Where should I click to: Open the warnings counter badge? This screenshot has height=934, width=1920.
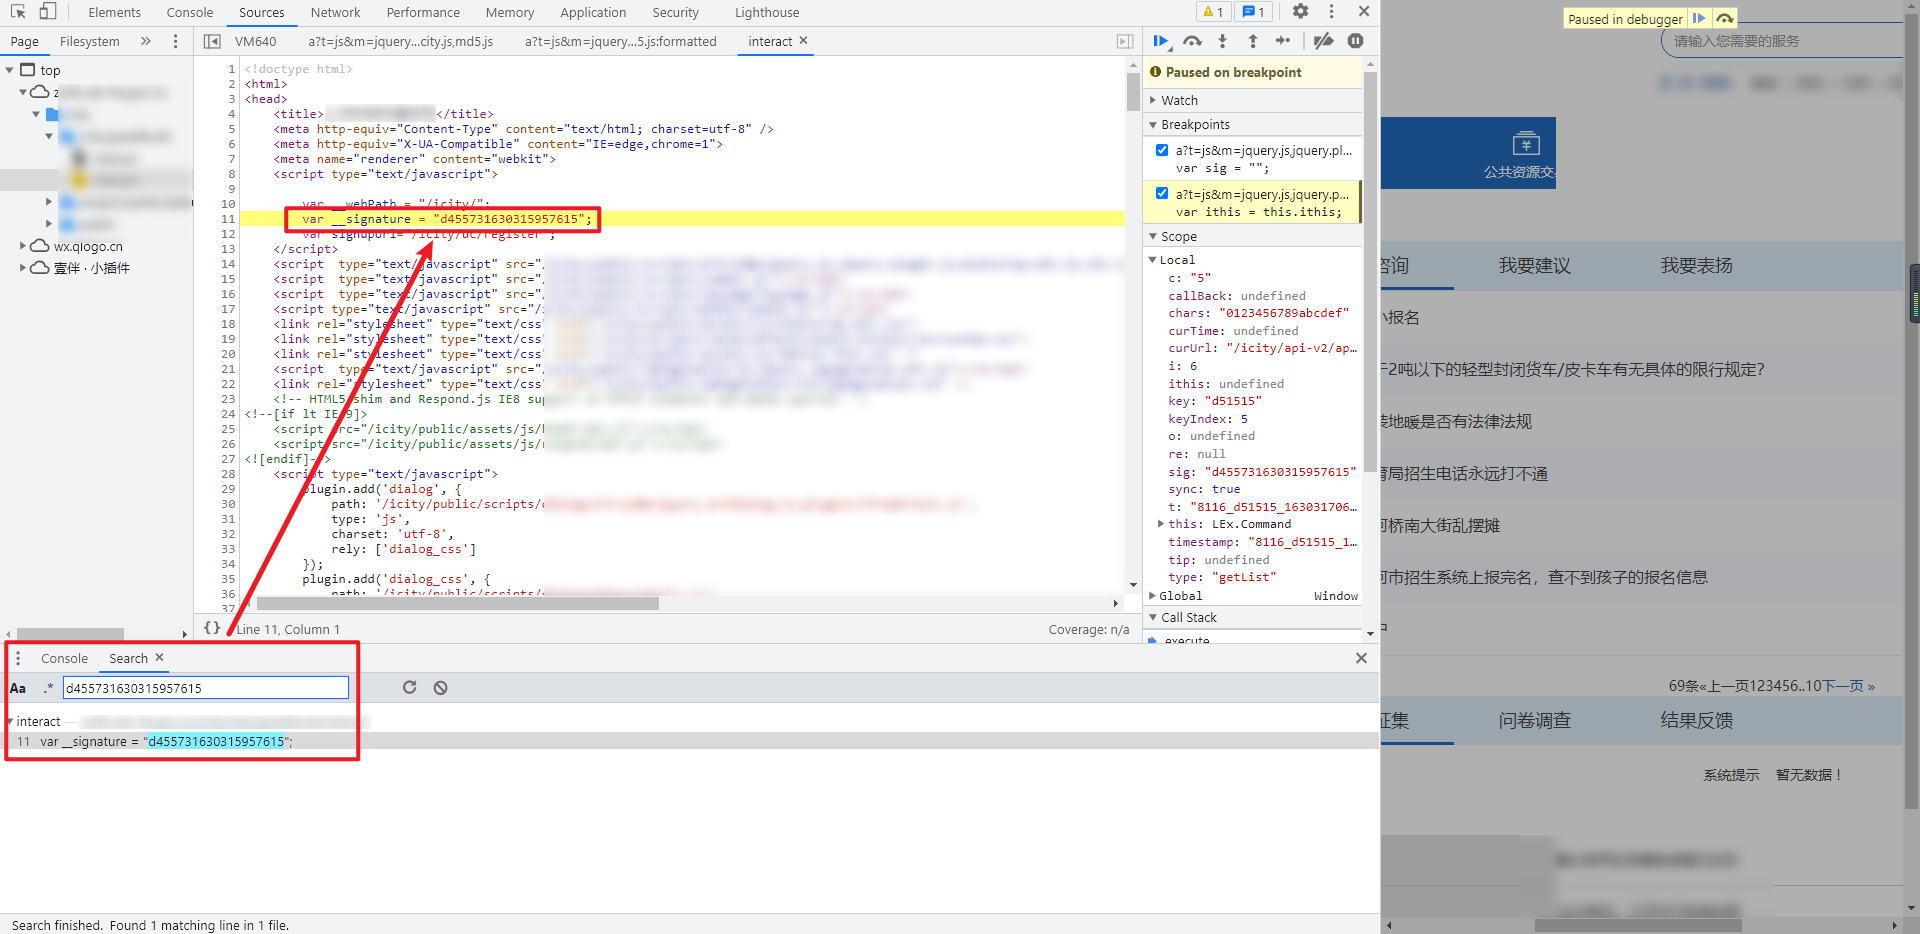click(x=1213, y=12)
